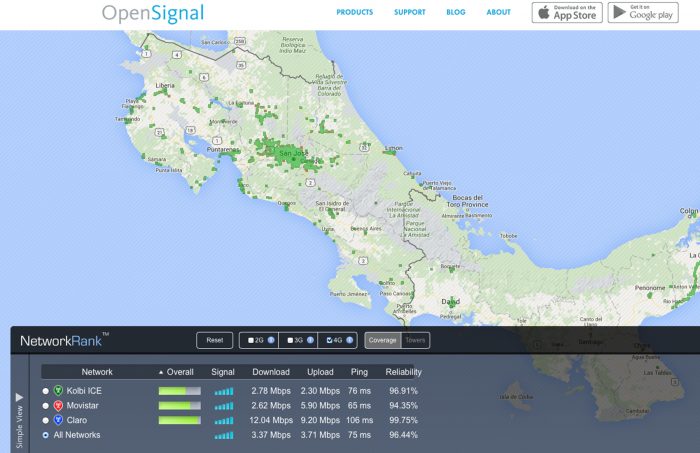This screenshot has width=700, height=453.
Task: Switch to Coverage view
Action: click(x=383, y=340)
